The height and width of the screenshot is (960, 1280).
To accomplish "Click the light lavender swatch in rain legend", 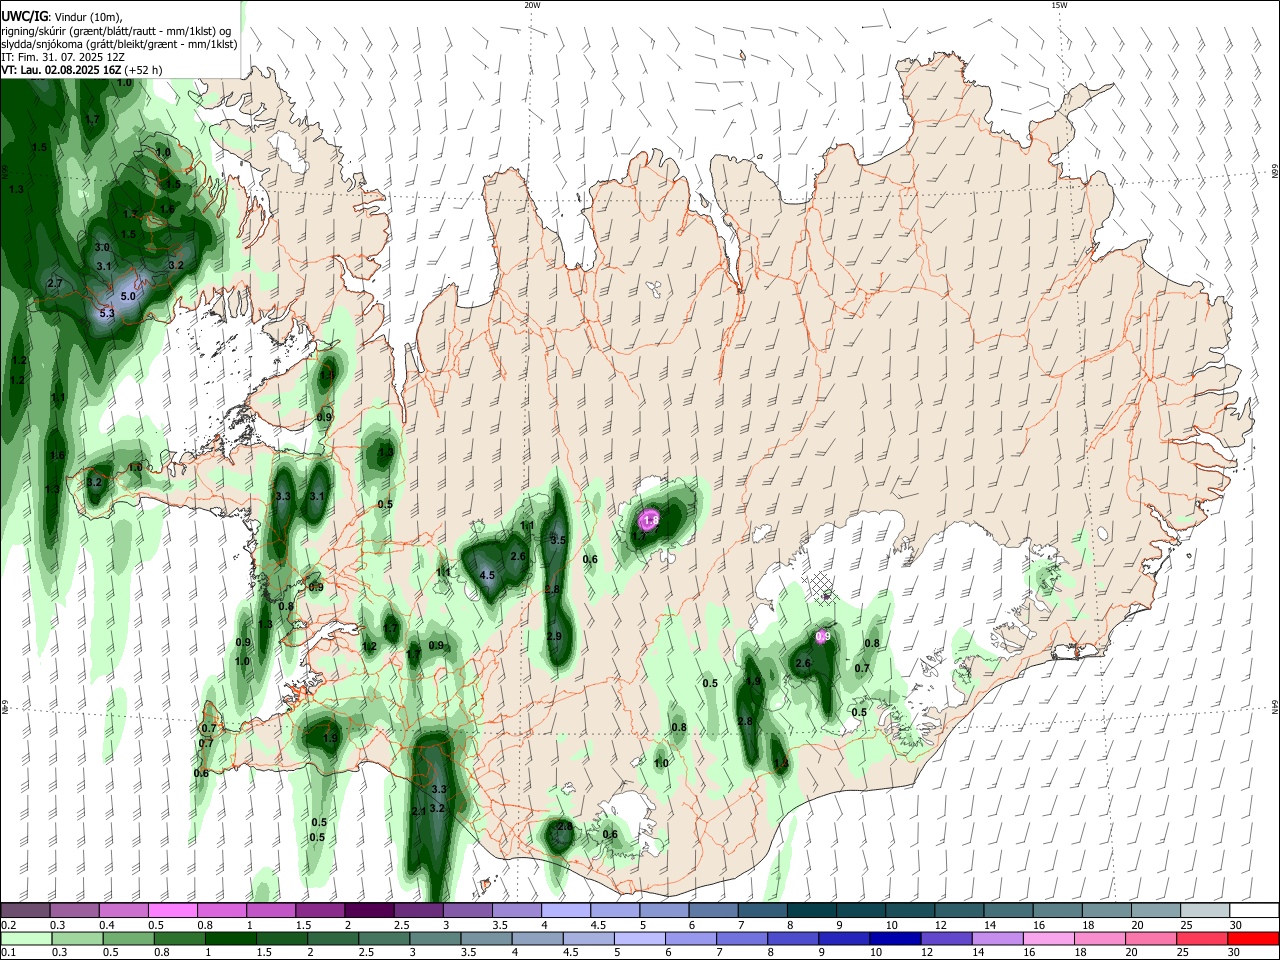I will click(638, 939).
